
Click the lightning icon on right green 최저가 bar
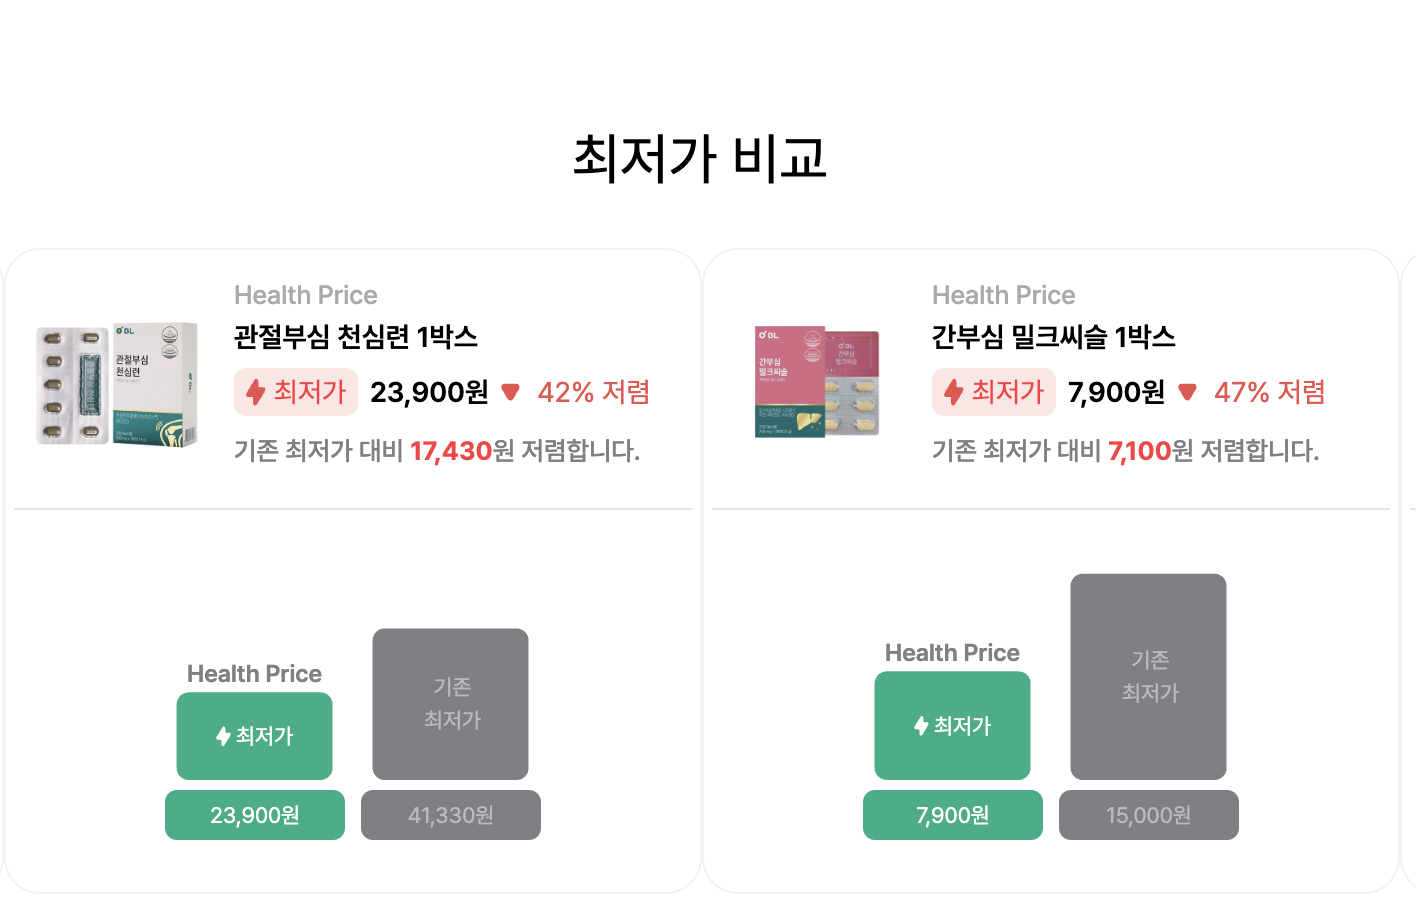click(x=919, y=725)
